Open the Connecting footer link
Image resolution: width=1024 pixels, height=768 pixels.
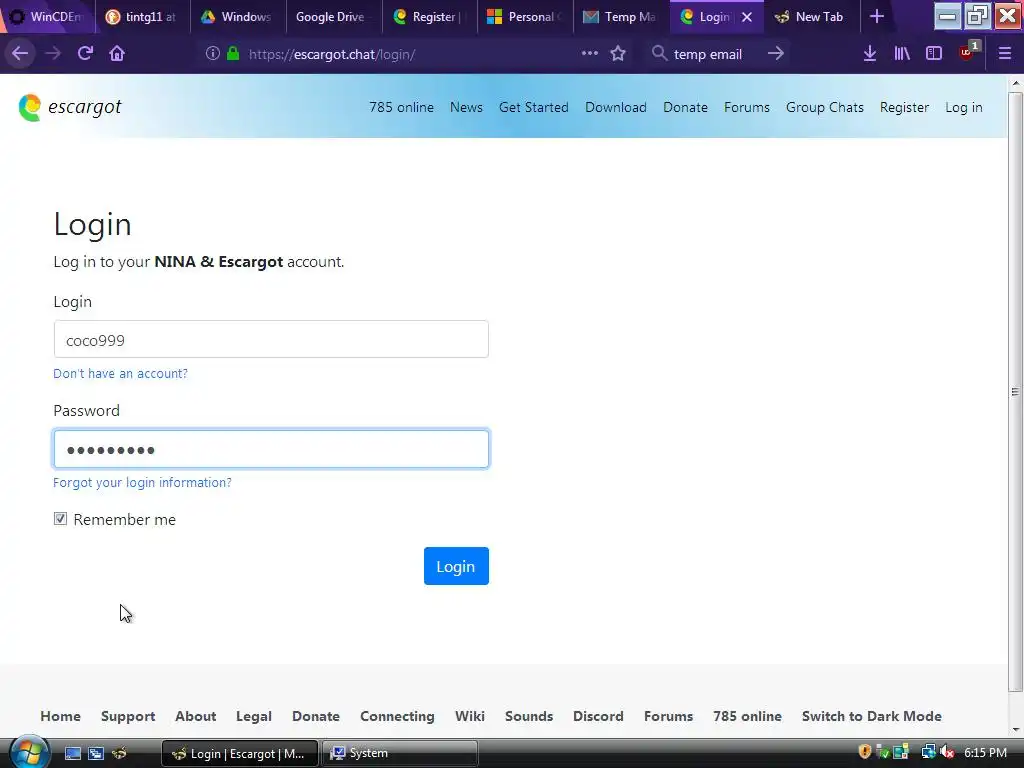397,716
